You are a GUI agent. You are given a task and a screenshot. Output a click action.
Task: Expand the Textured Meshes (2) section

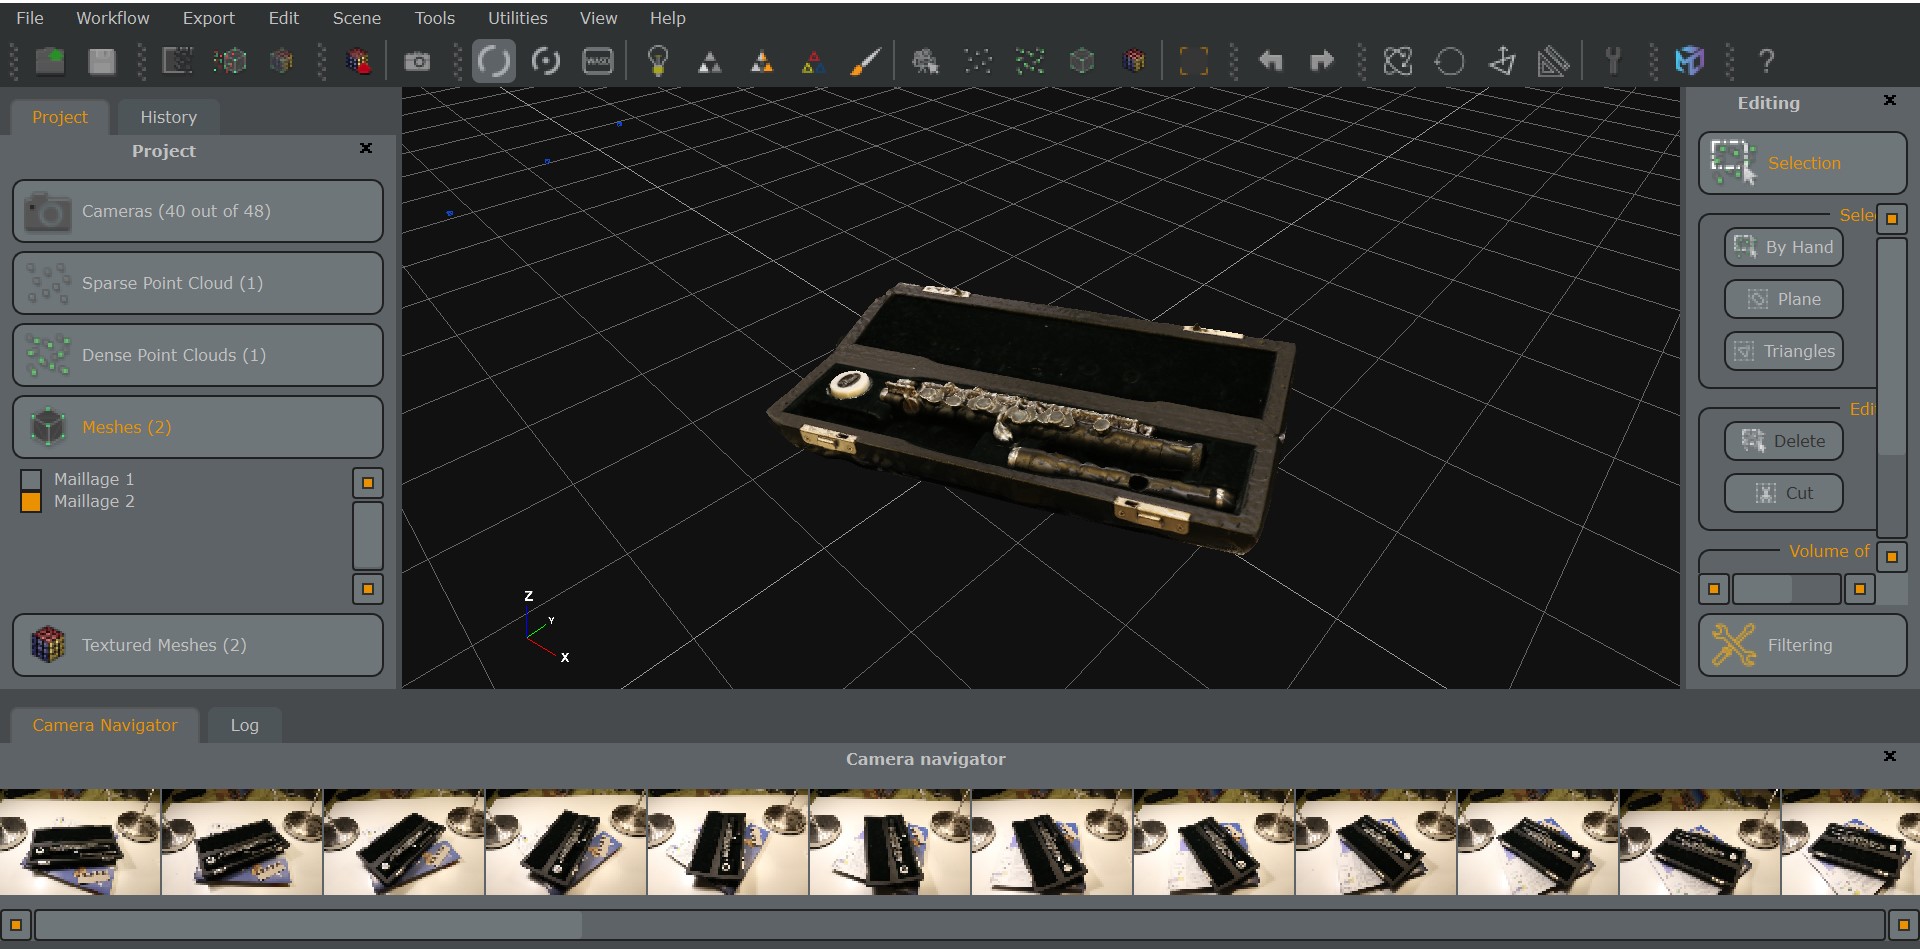[198, 645]
